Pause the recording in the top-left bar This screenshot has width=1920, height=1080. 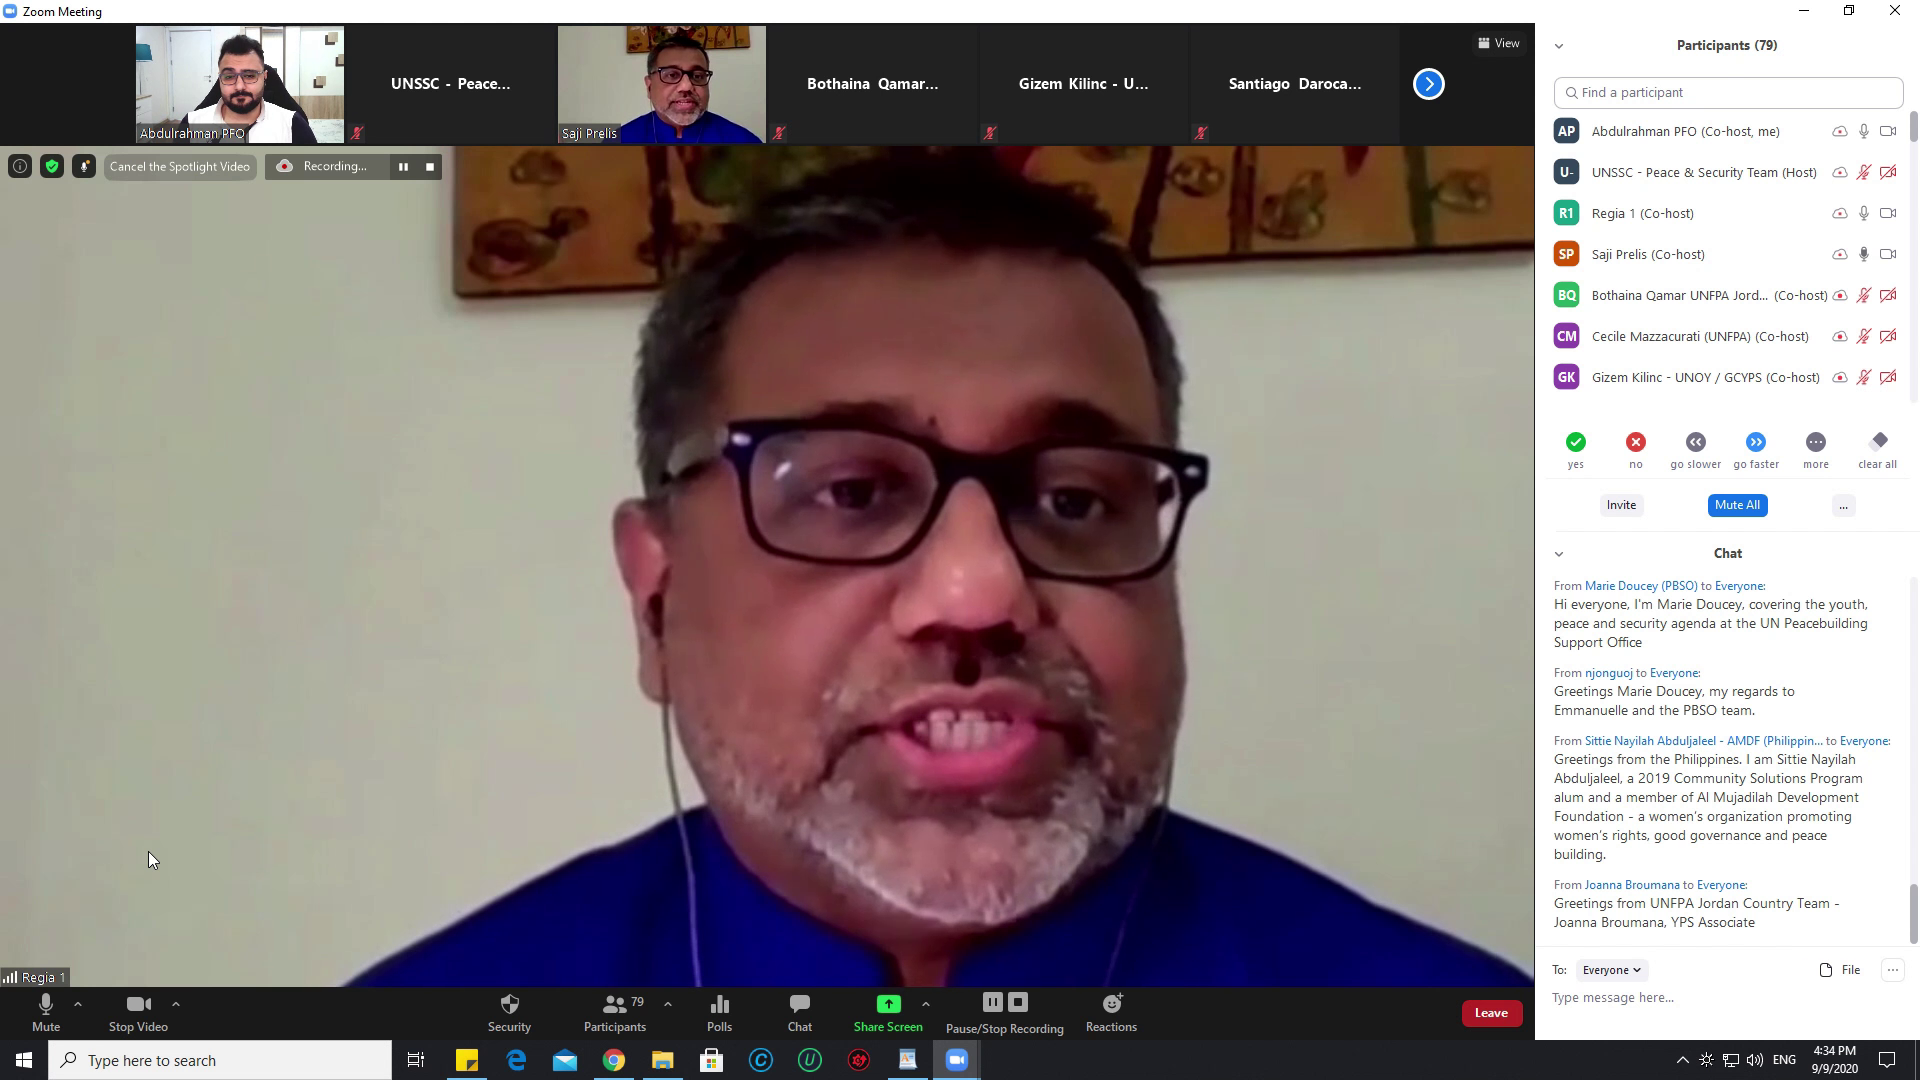(403, 167)
